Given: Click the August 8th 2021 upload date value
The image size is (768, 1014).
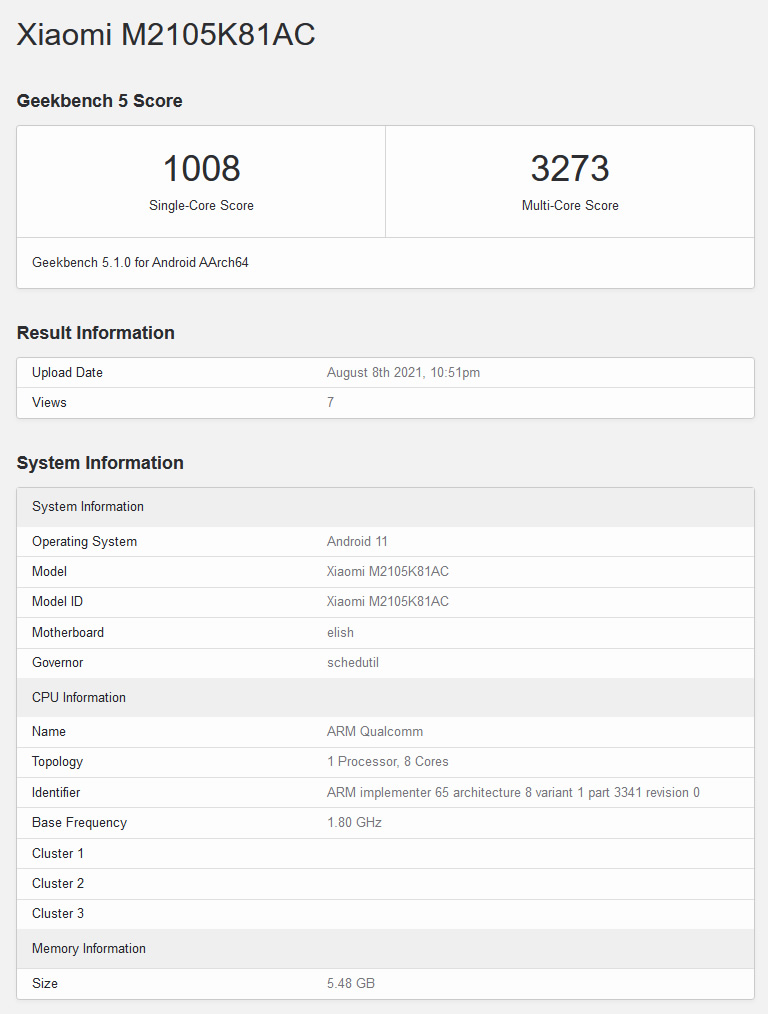Looking at the screenshot, I should (403, 373).
